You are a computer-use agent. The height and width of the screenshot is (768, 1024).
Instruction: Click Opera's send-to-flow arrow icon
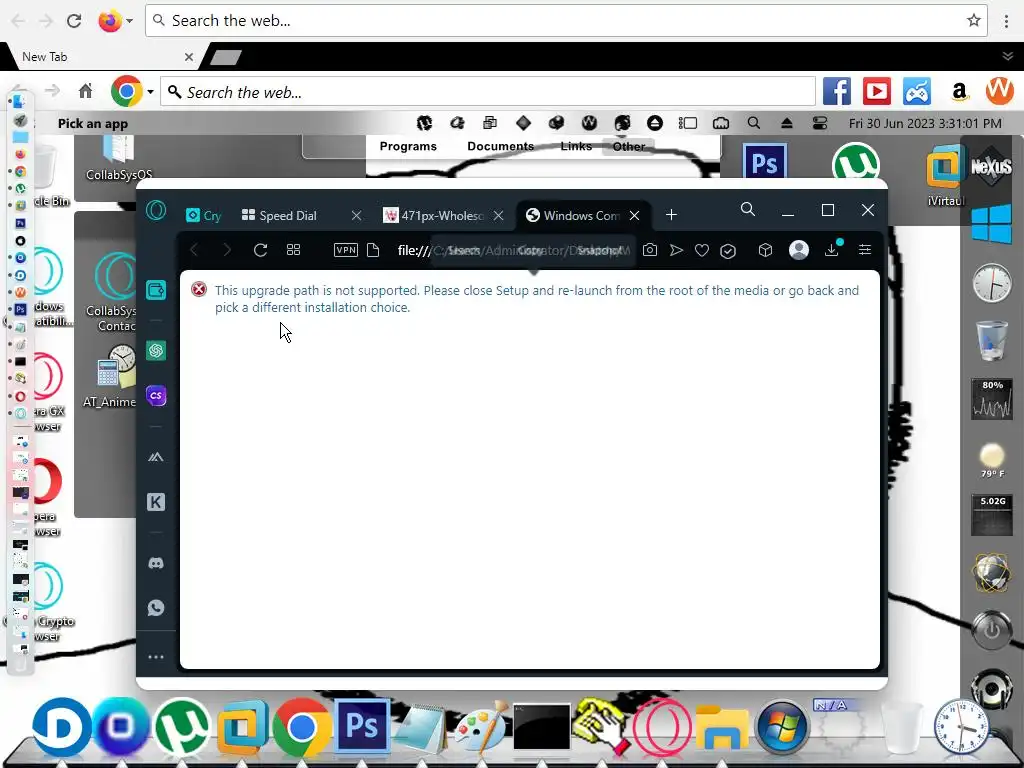676,250
